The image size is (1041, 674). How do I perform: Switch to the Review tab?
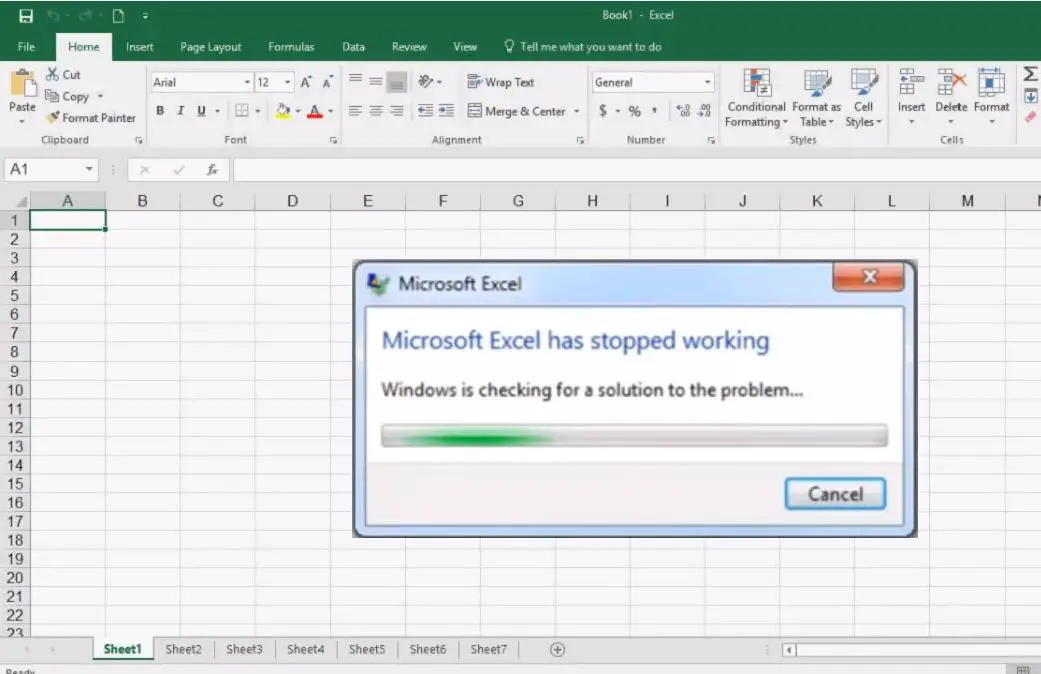coord(409,46)
